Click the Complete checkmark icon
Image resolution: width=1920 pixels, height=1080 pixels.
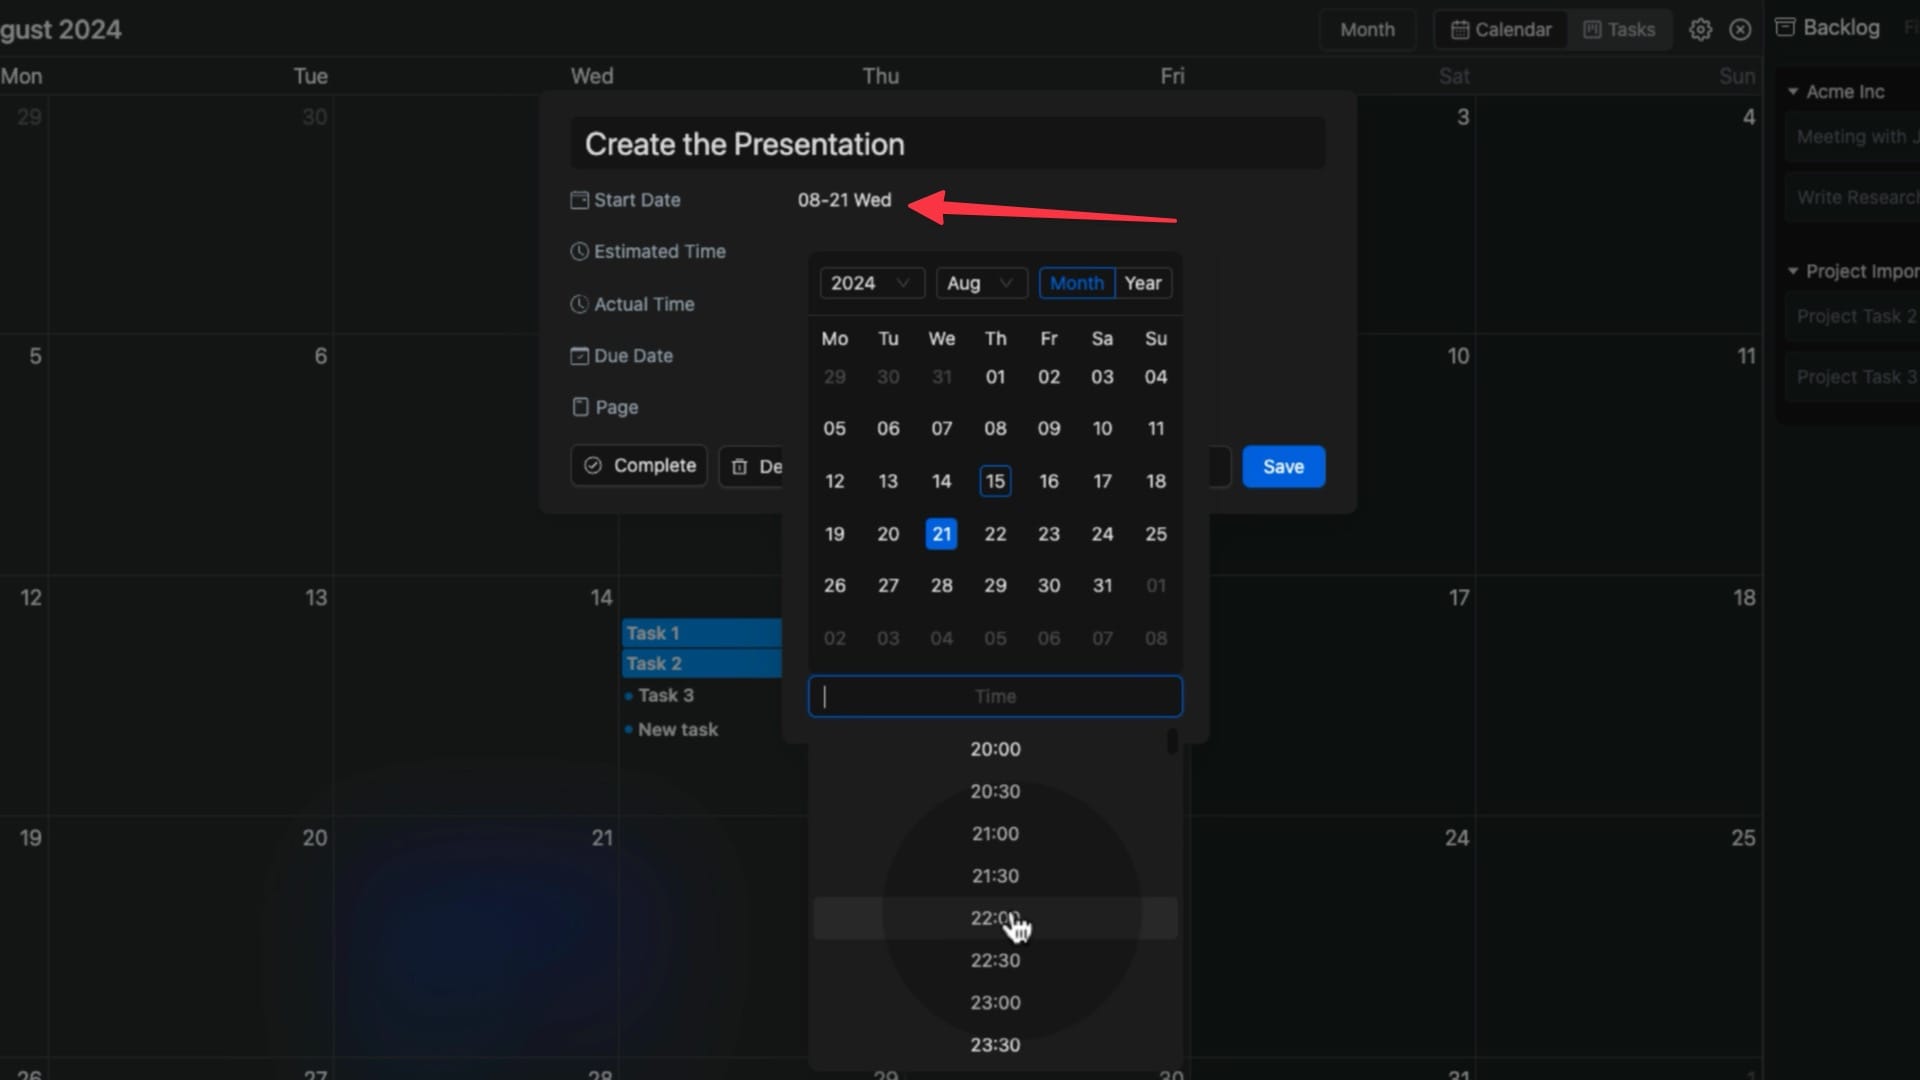pyautogui.click(x=595, y=465)
